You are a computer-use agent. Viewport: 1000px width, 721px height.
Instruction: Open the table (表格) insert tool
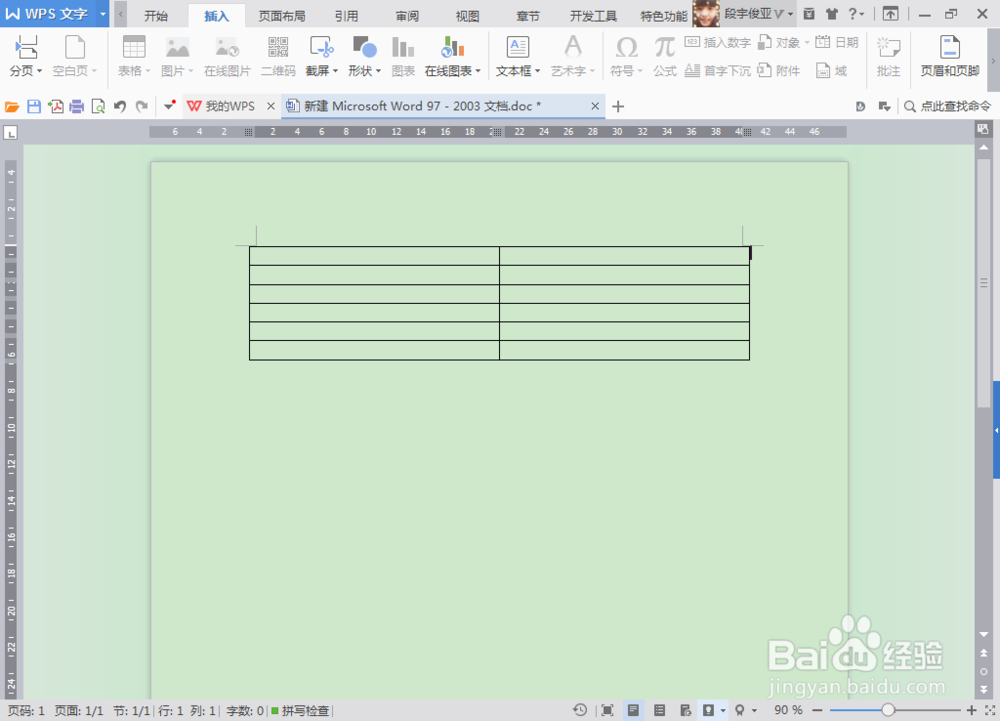pyautogui.click(x=134, y=55)
